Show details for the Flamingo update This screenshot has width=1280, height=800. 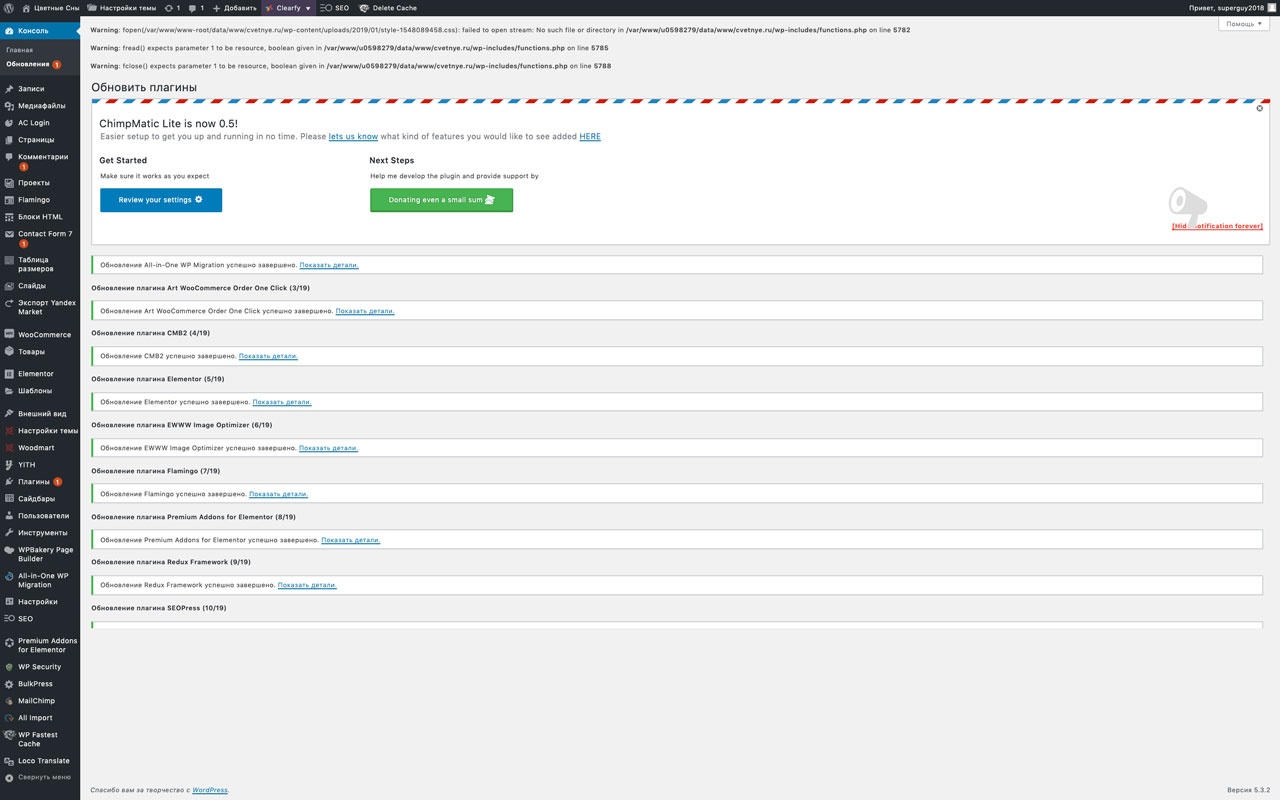coord(278,494)
